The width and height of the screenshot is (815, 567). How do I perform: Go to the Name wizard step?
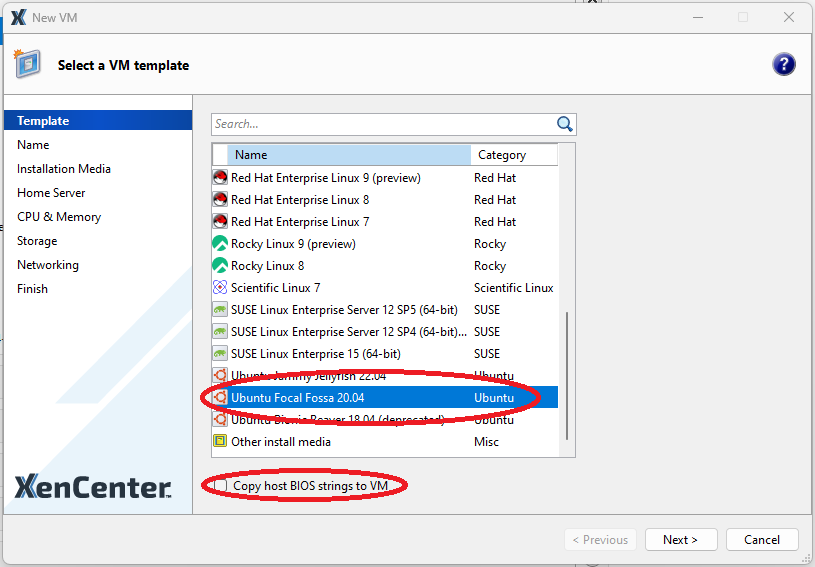click(33, 144)
